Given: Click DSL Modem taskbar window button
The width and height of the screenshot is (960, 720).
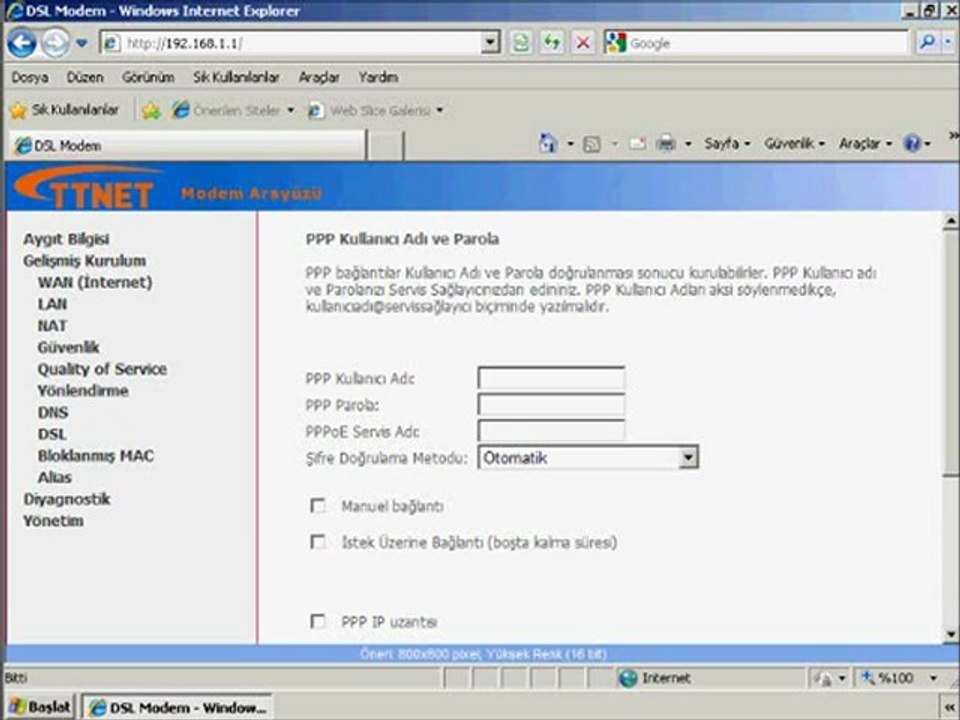Looking at the screenshot, I should [178, 707].
